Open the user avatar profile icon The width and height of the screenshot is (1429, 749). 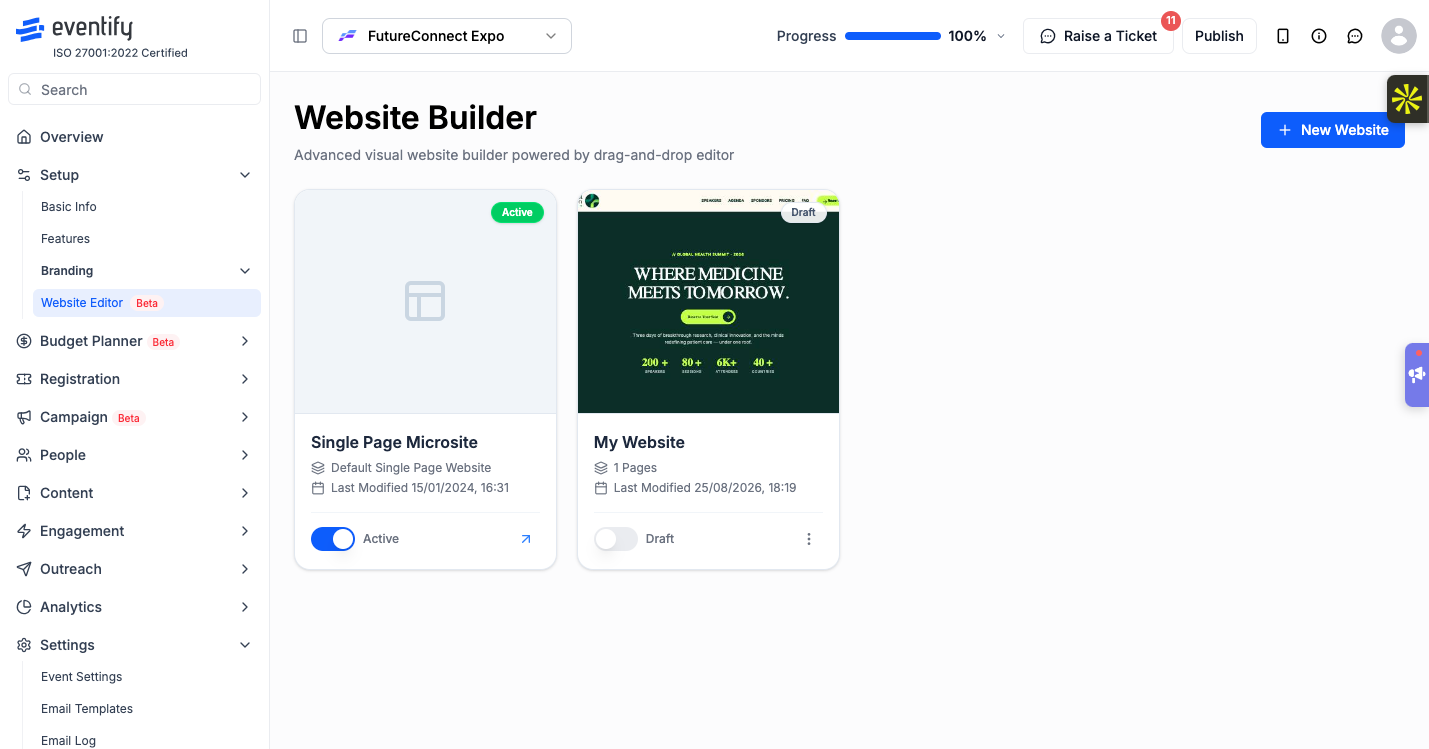pyautogui.click(x=1399, y=36)
